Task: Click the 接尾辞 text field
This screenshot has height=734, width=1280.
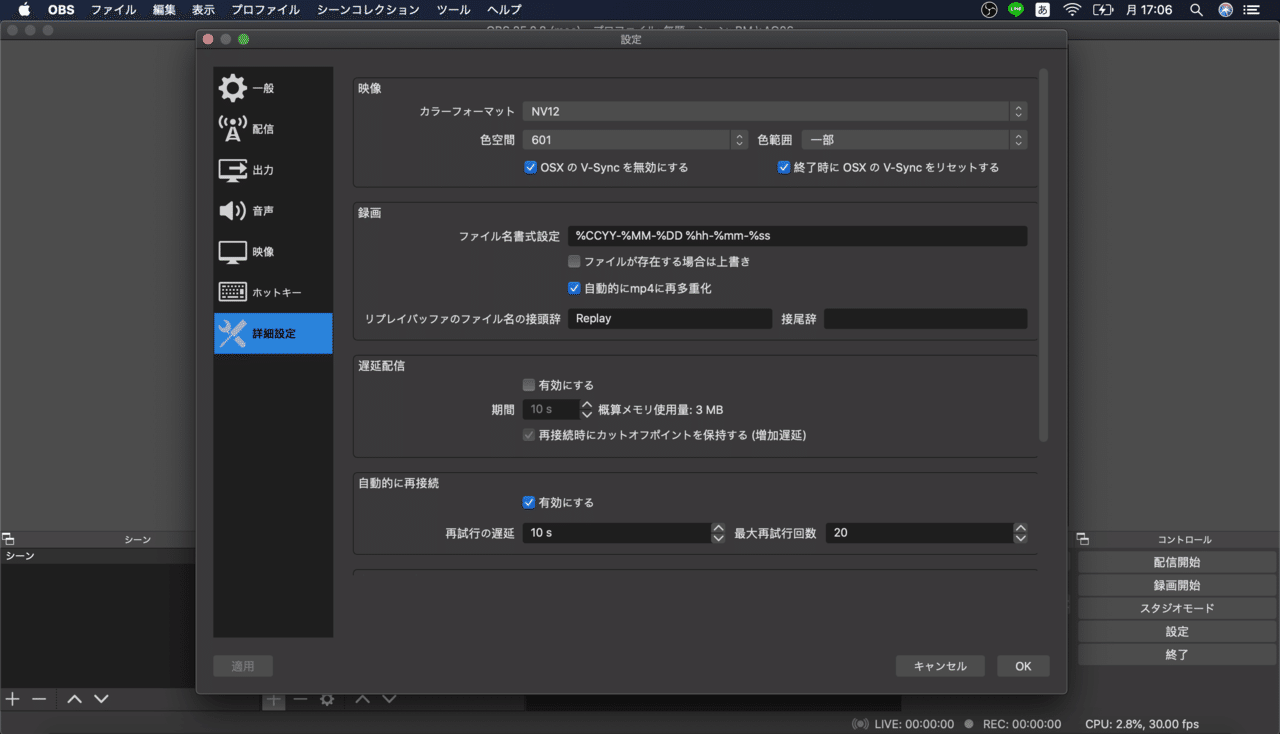Action: coord(926,319)
